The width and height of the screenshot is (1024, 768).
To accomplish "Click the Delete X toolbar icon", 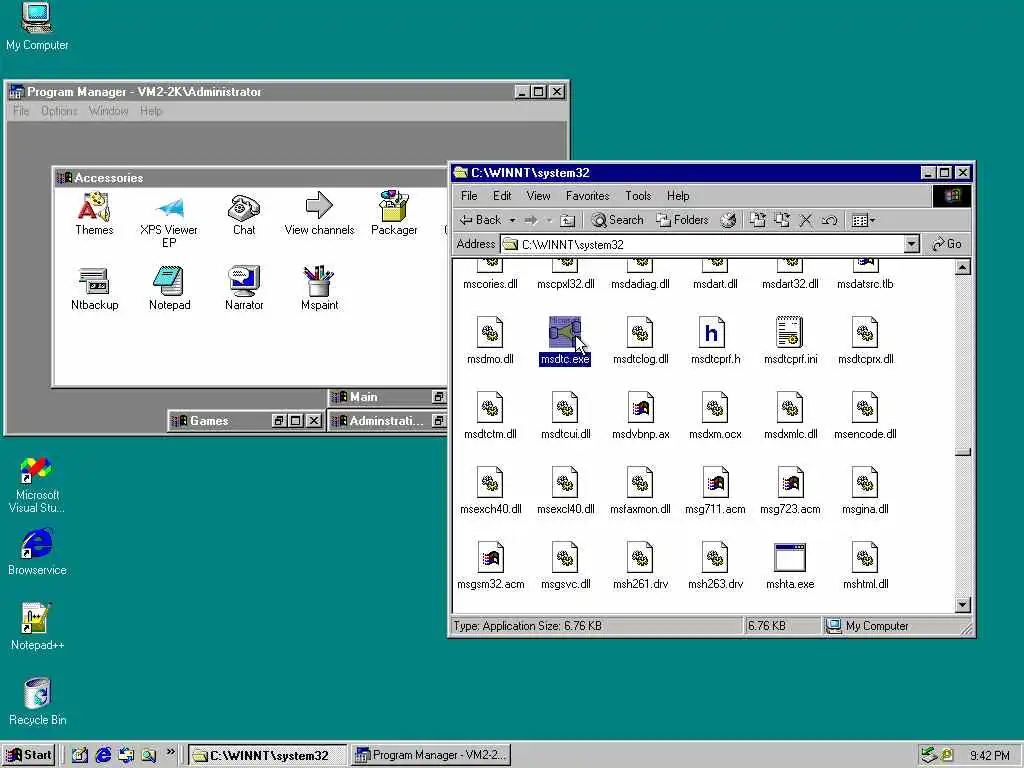I will pyautogui.click(x=806, y=221).
